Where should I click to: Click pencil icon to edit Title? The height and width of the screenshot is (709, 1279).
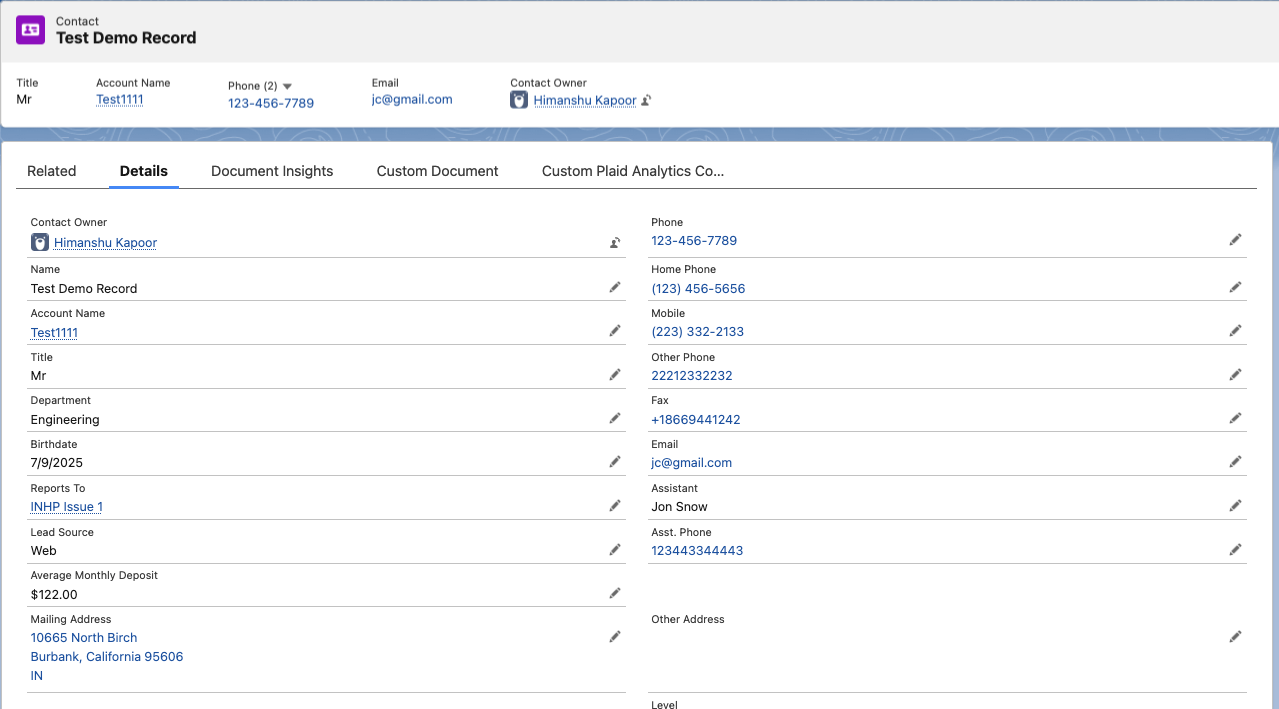pyautogui.click(x=615, y=375)
